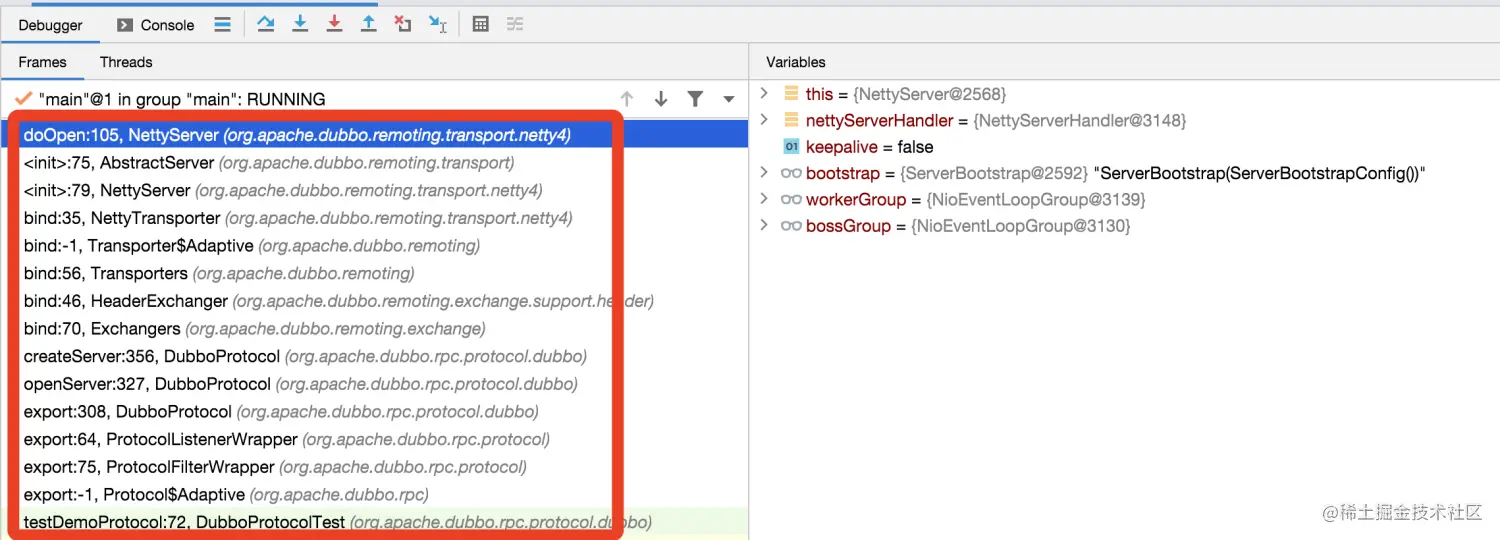Select frame export:308, DubboProtocol

coord(374,412)
